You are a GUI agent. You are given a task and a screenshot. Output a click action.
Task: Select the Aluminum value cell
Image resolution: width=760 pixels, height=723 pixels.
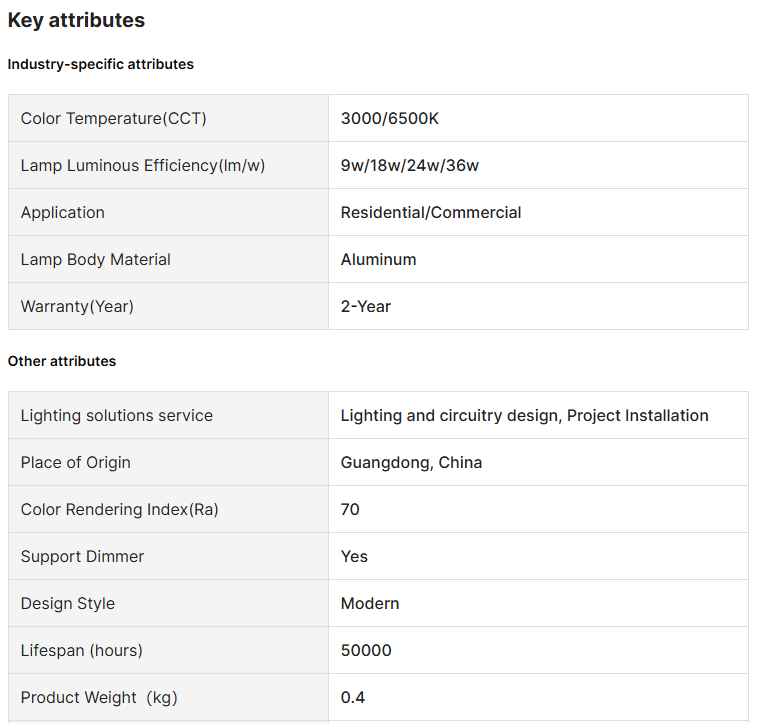pos(378,260)
